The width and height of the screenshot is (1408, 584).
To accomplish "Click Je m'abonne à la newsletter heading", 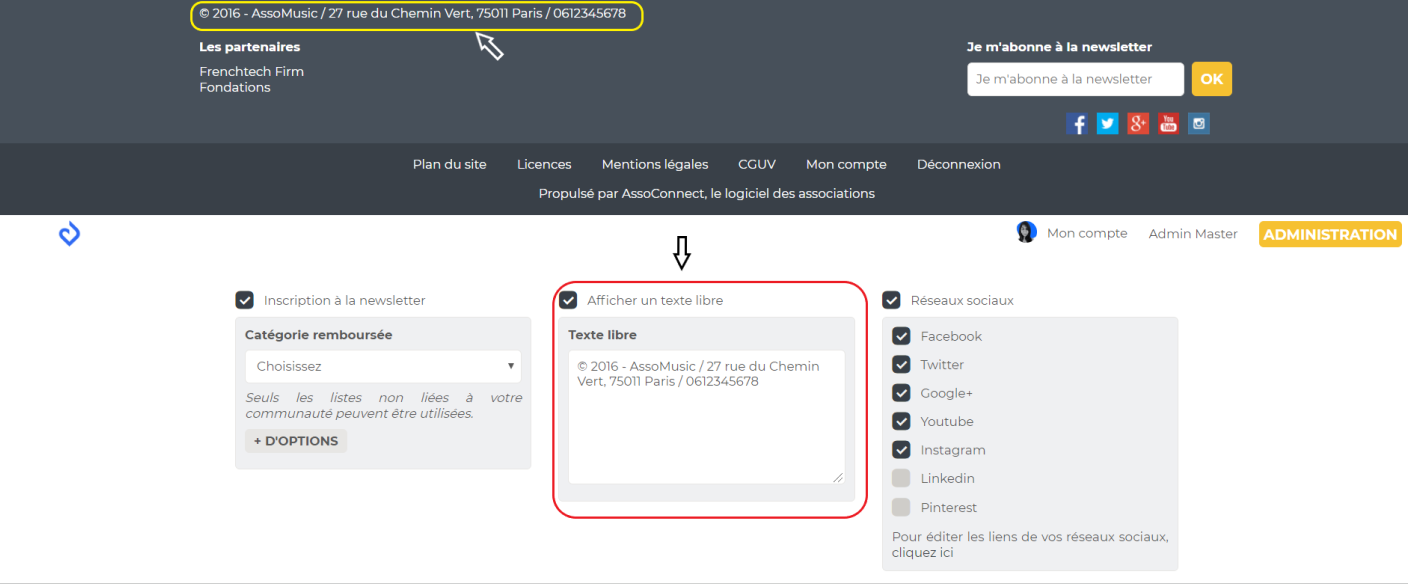I will click(x=1059, y=46).
